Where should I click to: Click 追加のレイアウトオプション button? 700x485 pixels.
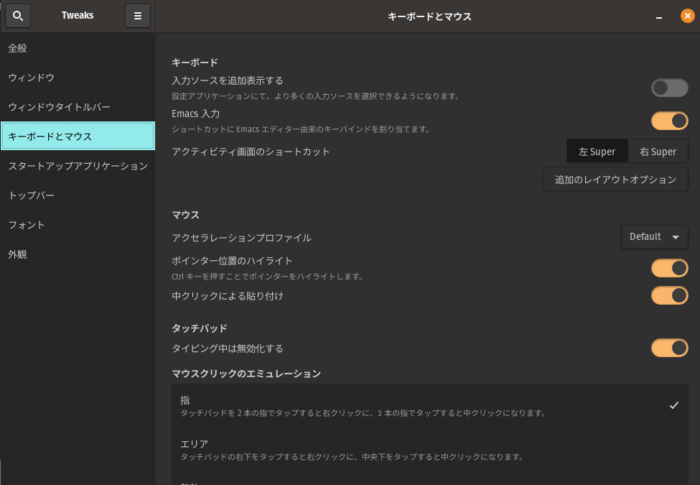[615, 180]
